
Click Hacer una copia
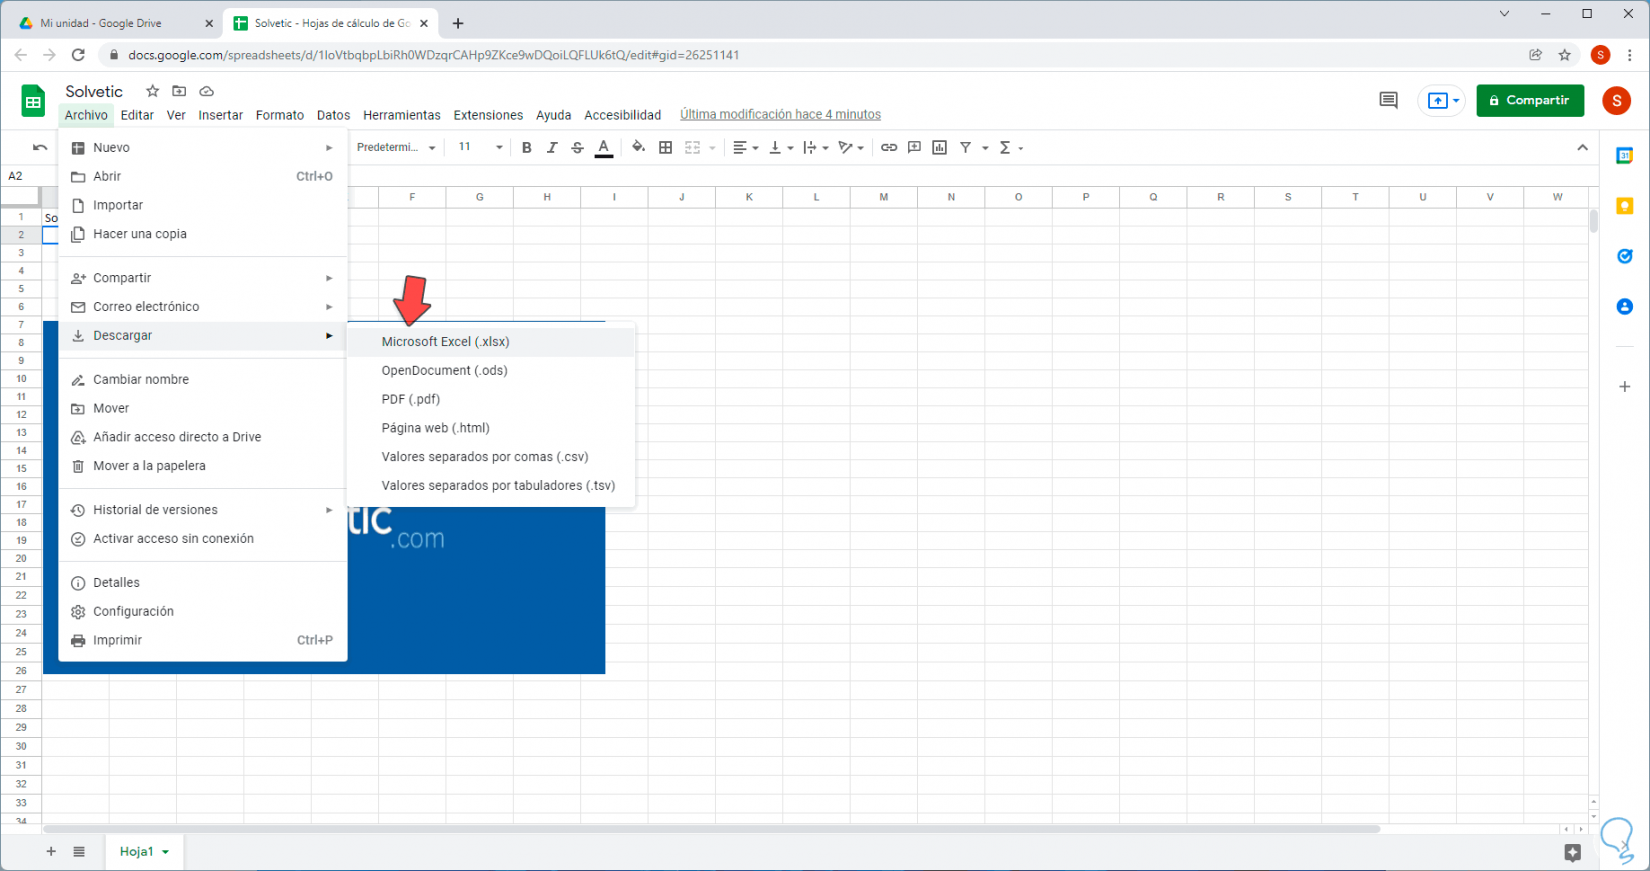pos(203,234)
